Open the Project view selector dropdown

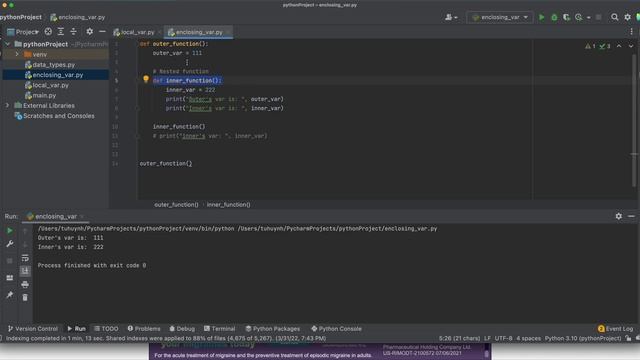point(23,32)
